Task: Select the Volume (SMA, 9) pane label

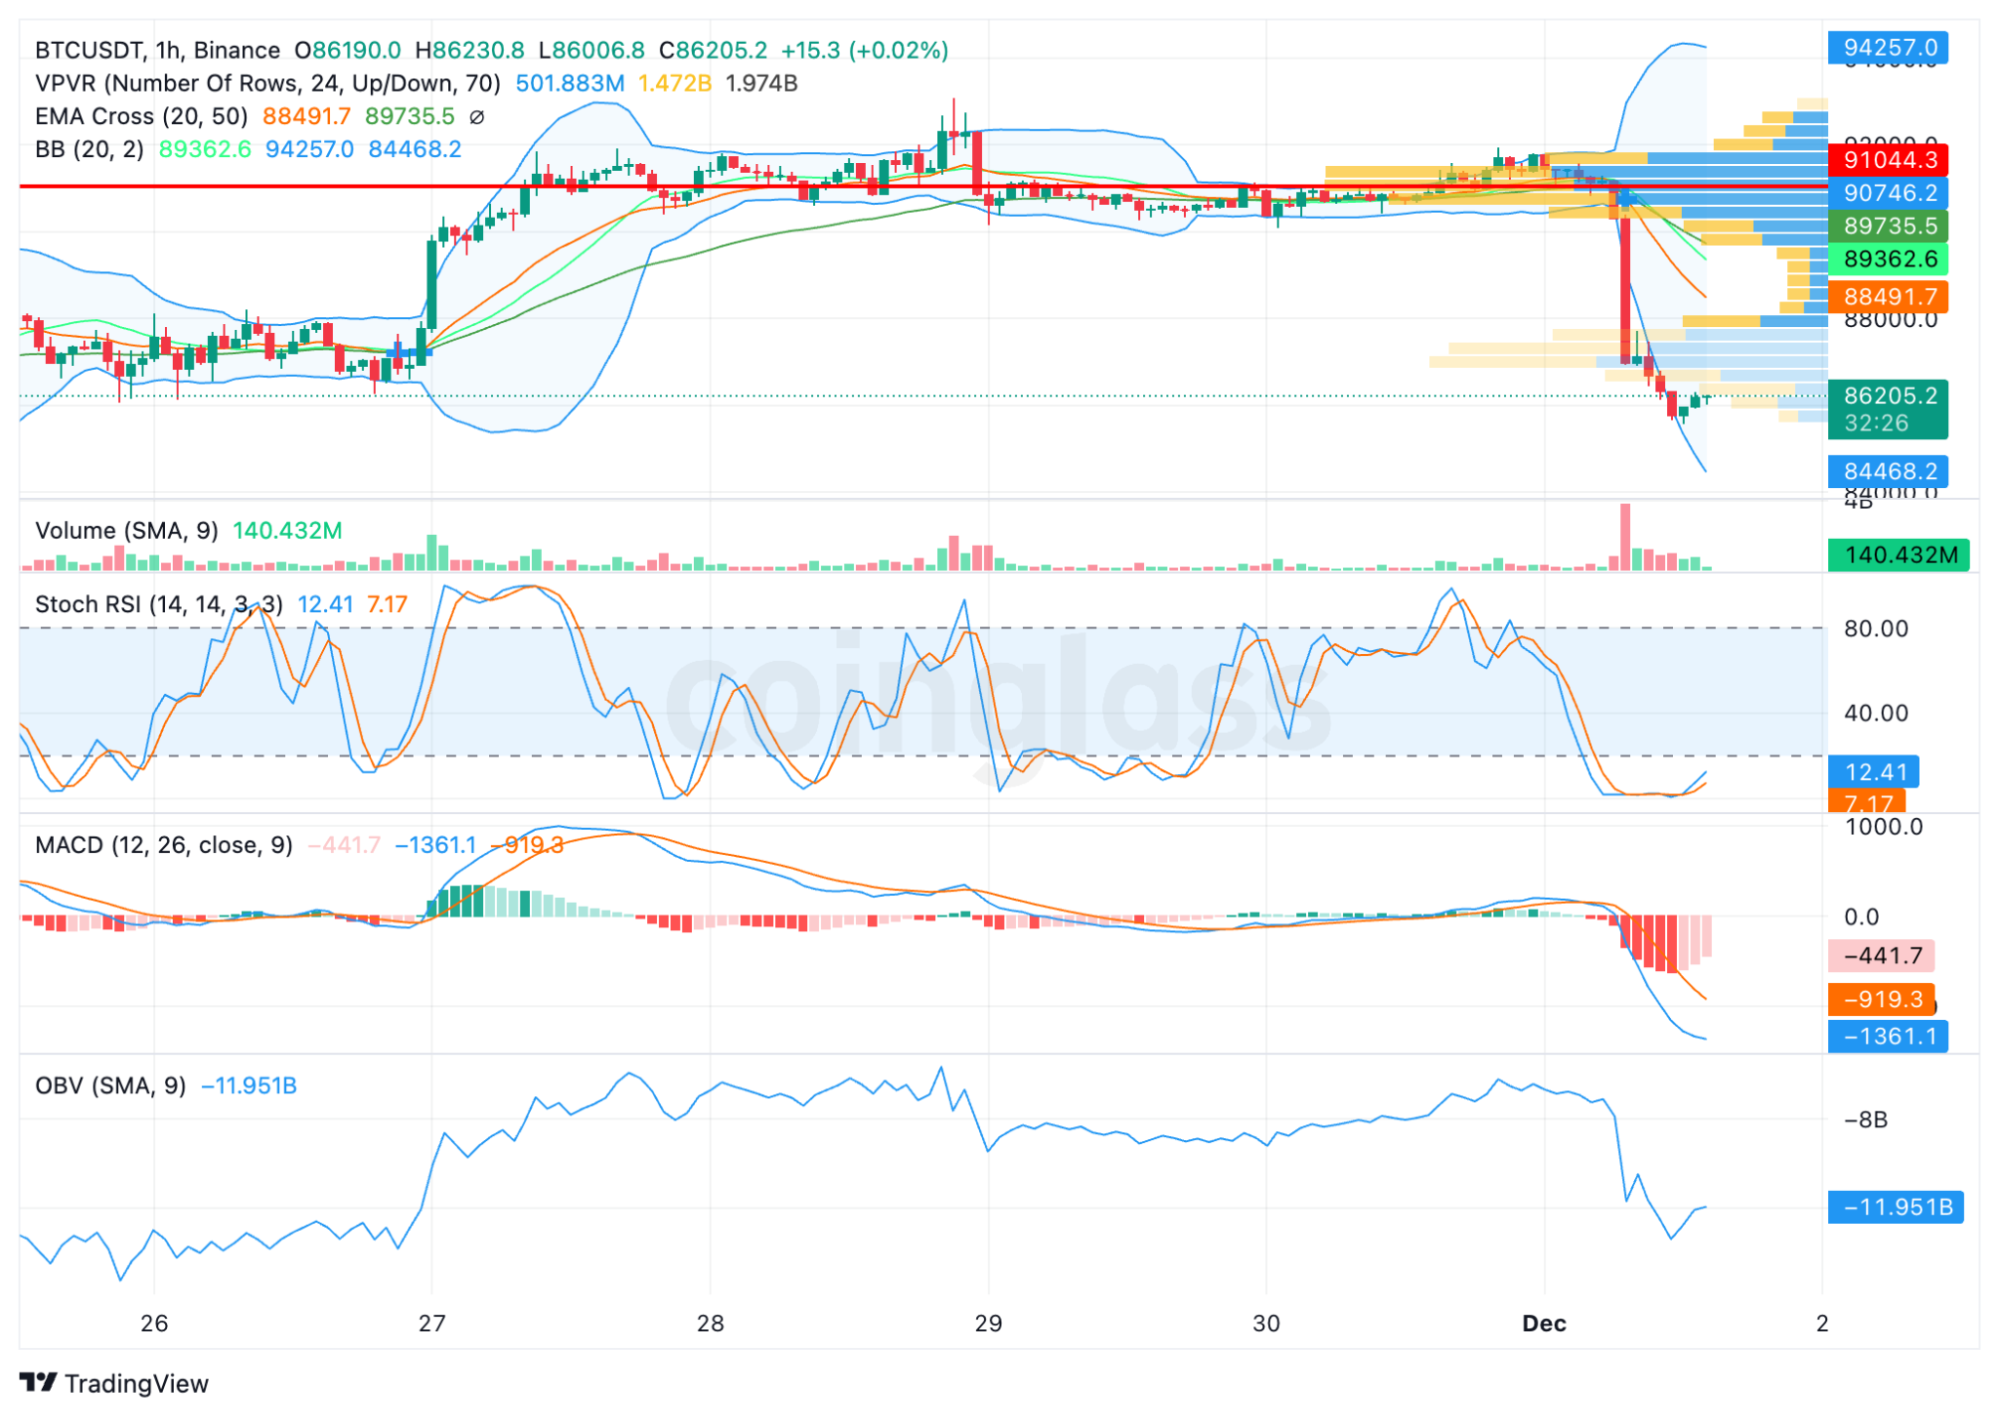Action: click(x=126, y=530)
